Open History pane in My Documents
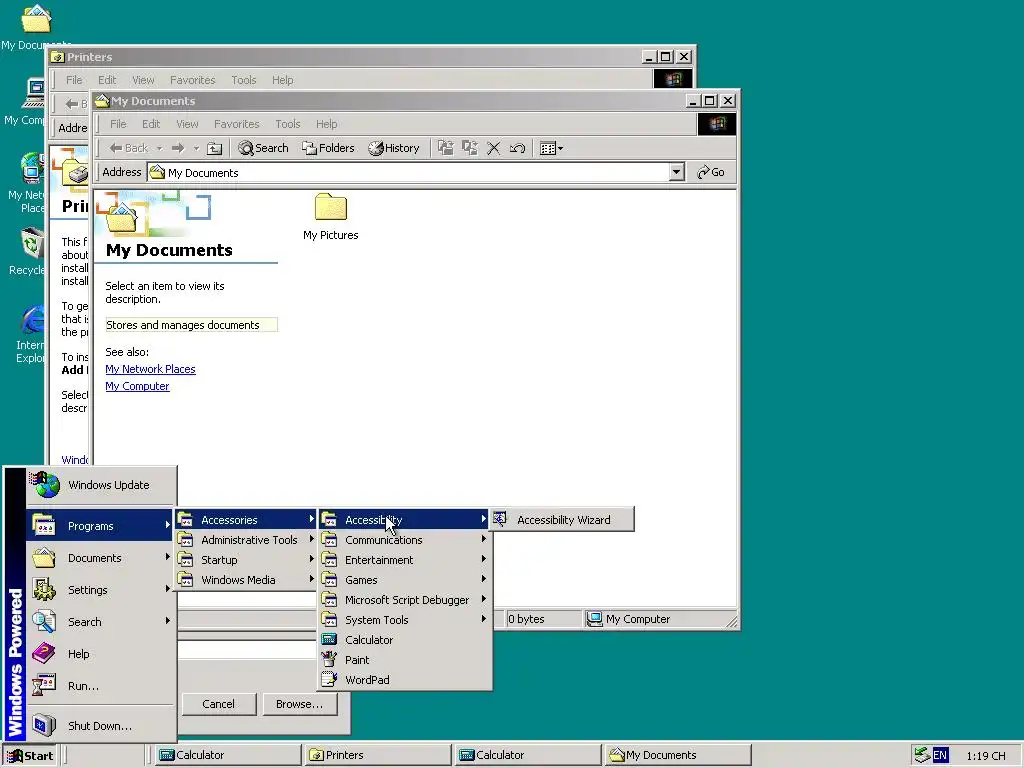The height and width of the screenshot is (768, 1024). pos(394,148)
